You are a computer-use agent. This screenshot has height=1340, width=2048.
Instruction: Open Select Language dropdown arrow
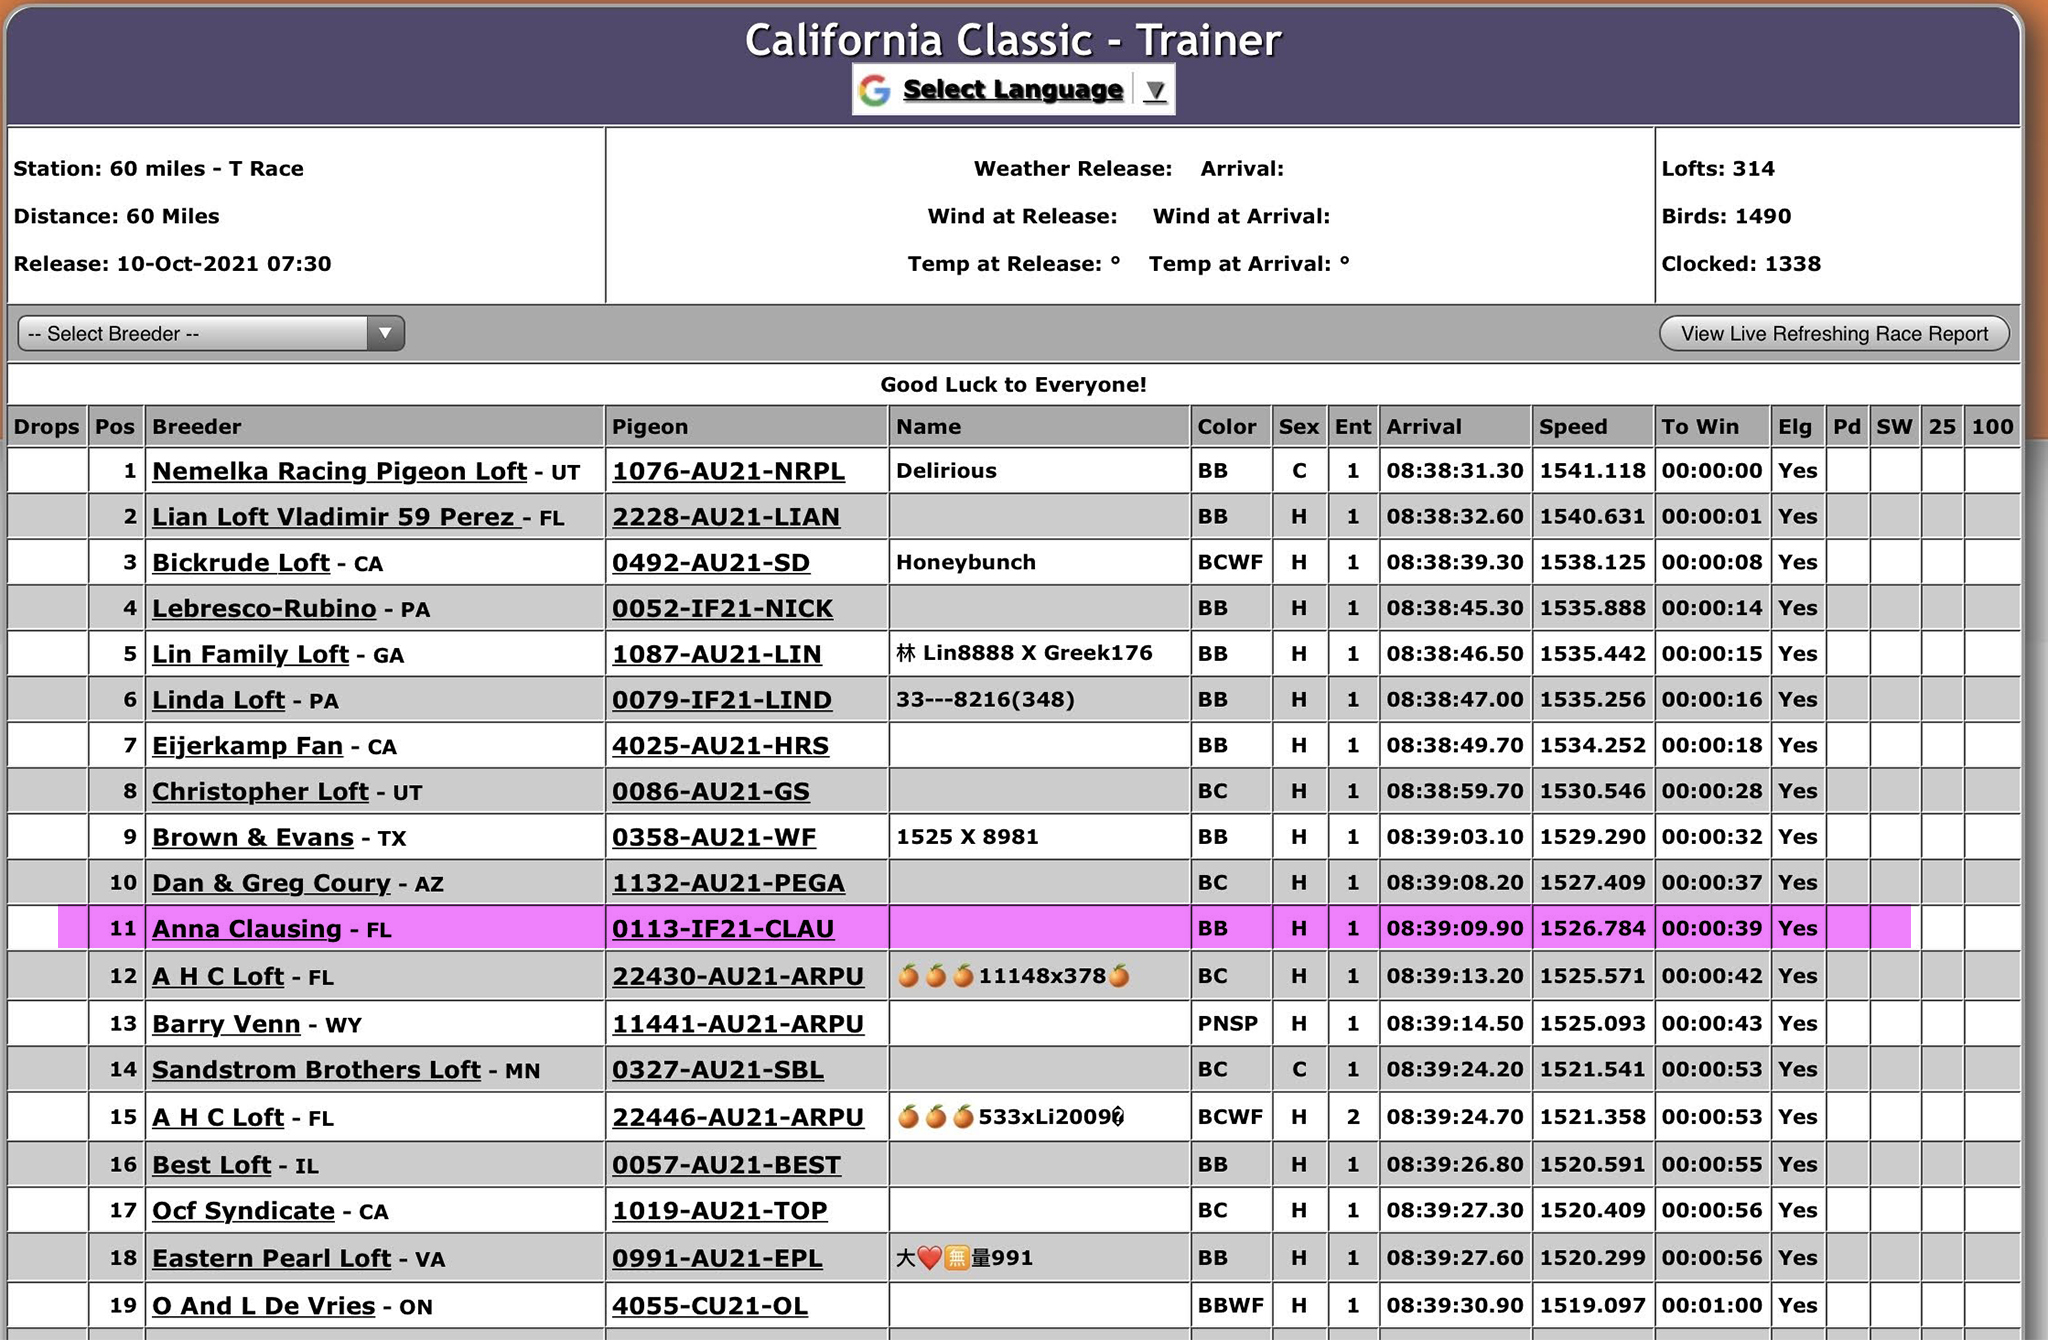tap(1155, 91)
